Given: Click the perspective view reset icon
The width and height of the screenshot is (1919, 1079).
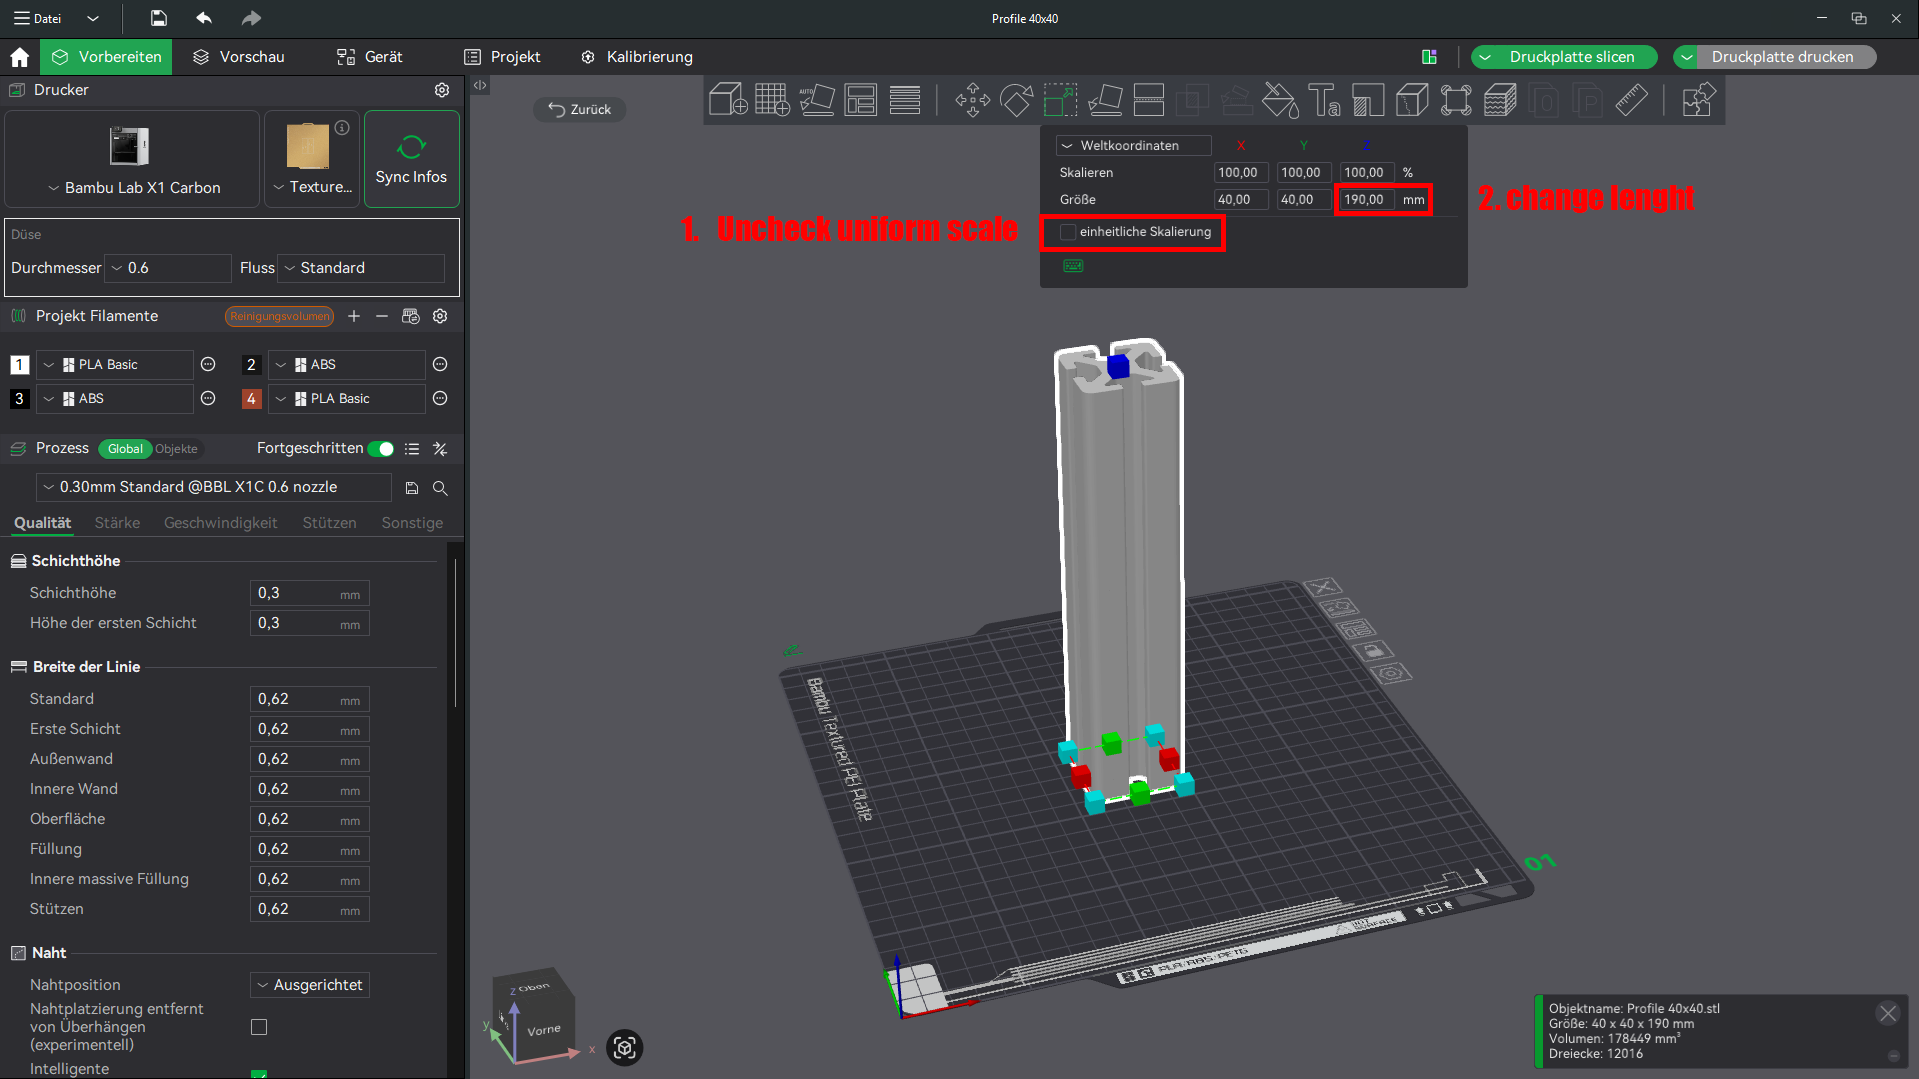Looking at the screenshot, I should [x=625, y=1047].
